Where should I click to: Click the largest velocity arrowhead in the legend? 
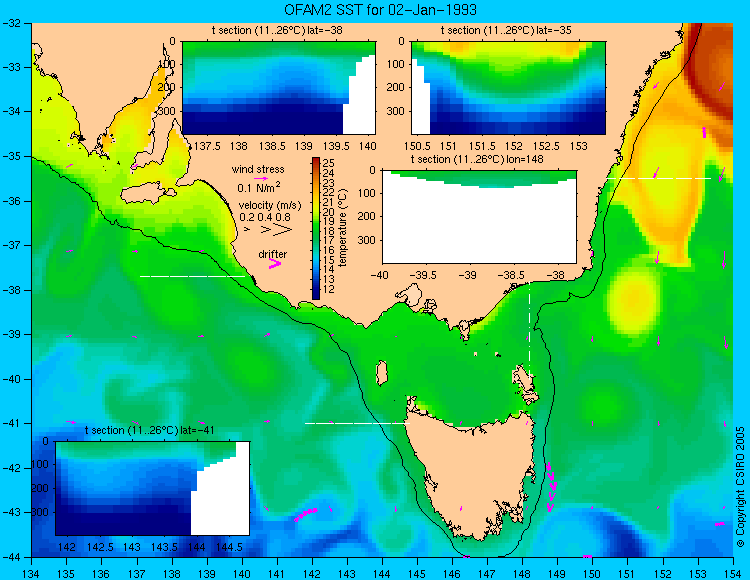point(283,230)
